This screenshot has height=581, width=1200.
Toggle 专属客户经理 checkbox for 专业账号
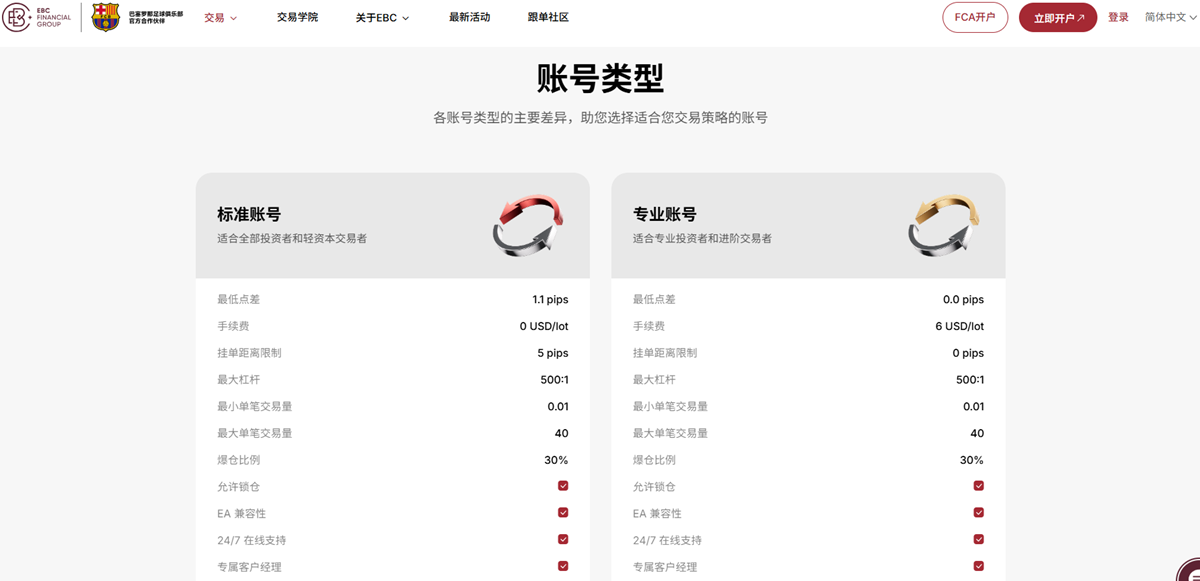pos(978,567)
